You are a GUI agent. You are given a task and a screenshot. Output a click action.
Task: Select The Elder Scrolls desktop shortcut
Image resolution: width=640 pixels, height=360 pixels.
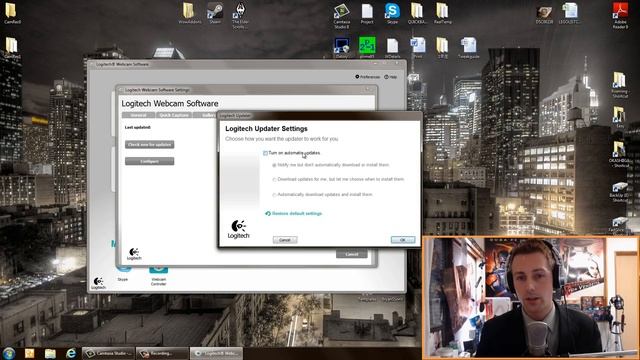pyautogui.click(x=240, y=15)
